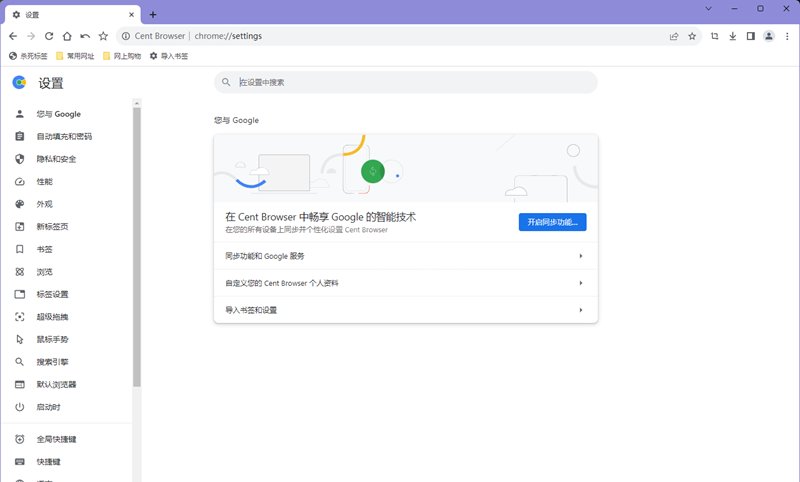The width and height of the screenshot is (800, 482).
Task: Open the 启动时 sidebar entry
Action: click(66, 407)
